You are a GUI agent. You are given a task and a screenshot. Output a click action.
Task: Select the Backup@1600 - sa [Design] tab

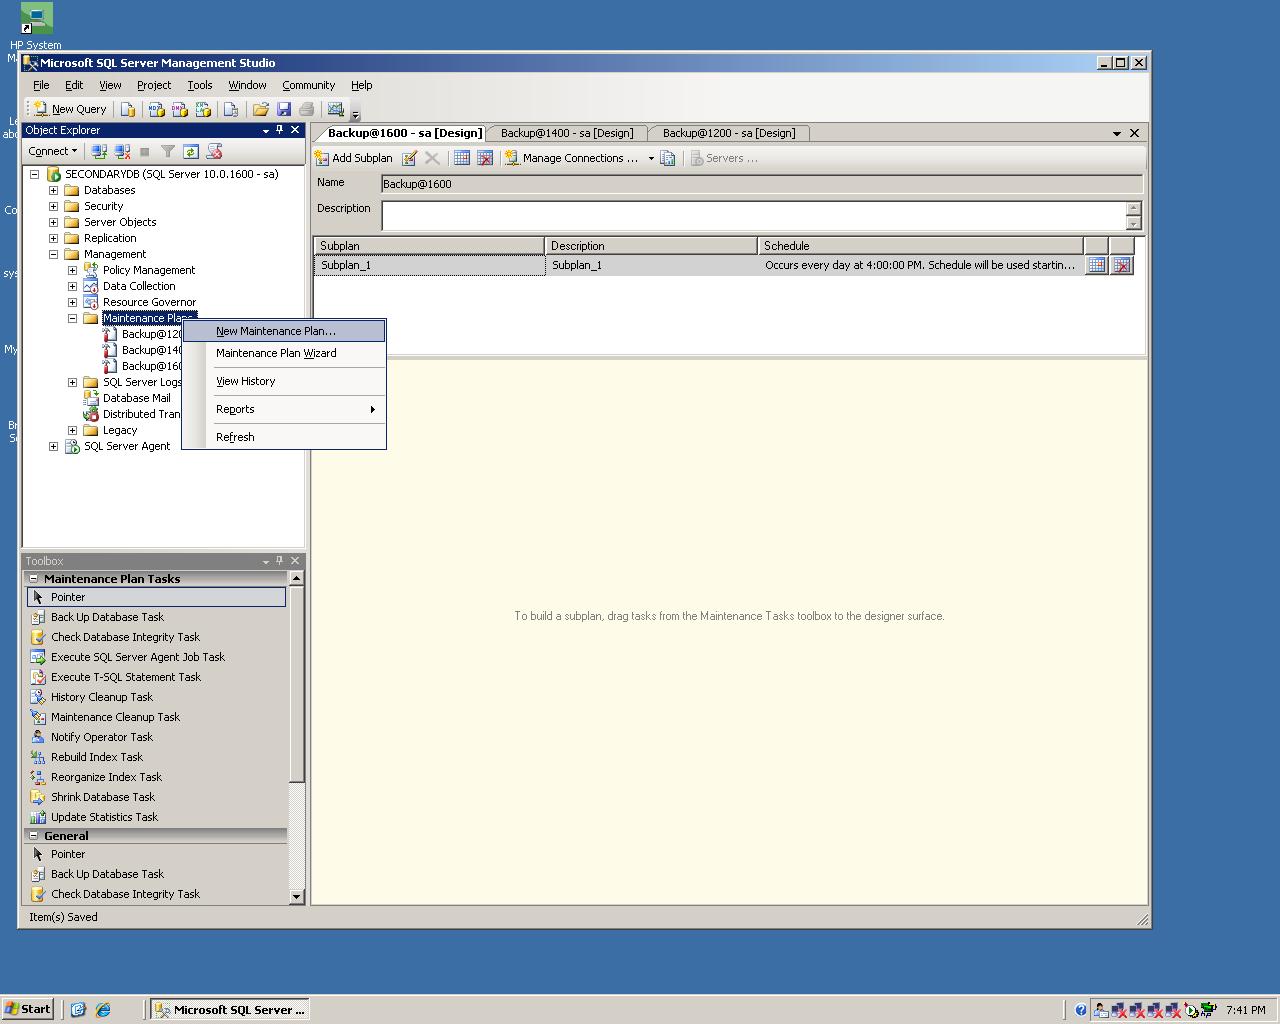(x=404, y=133)
